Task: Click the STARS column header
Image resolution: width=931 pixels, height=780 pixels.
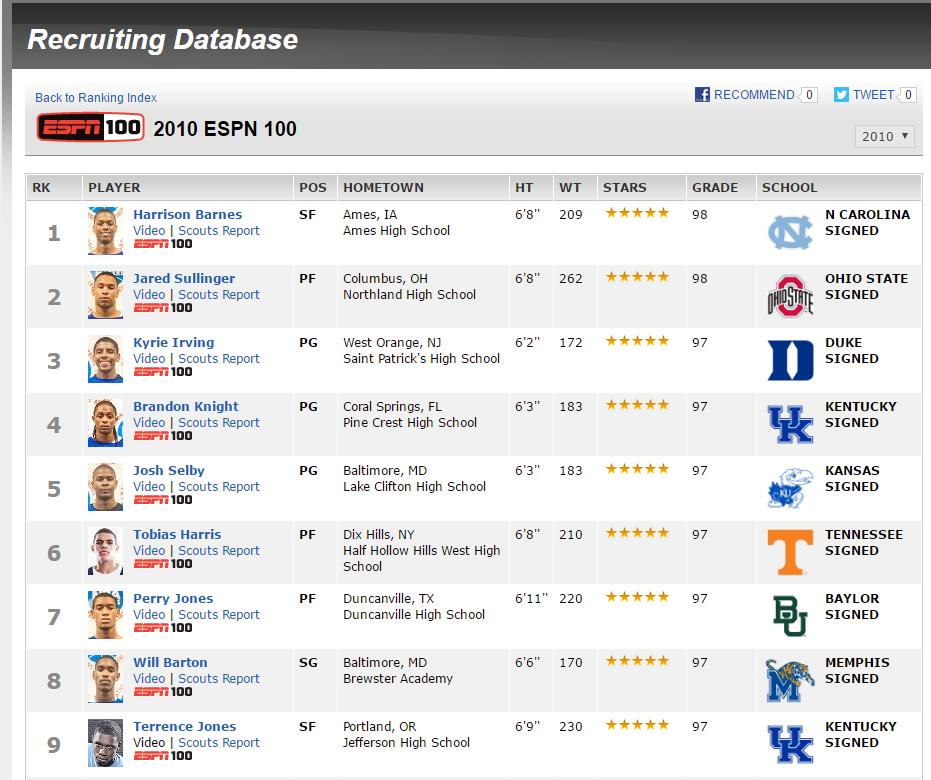Action: 624,187
